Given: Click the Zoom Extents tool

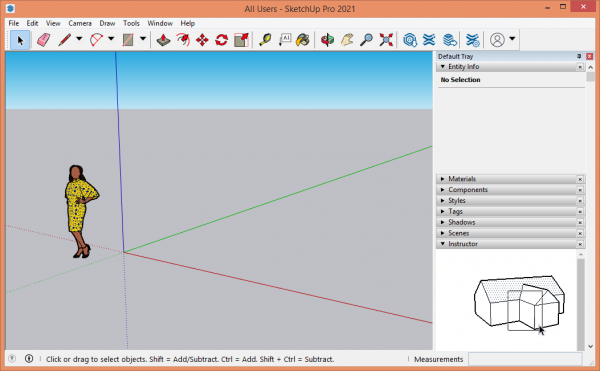Looking at the screenshot, I should click(x=386, y=40).
